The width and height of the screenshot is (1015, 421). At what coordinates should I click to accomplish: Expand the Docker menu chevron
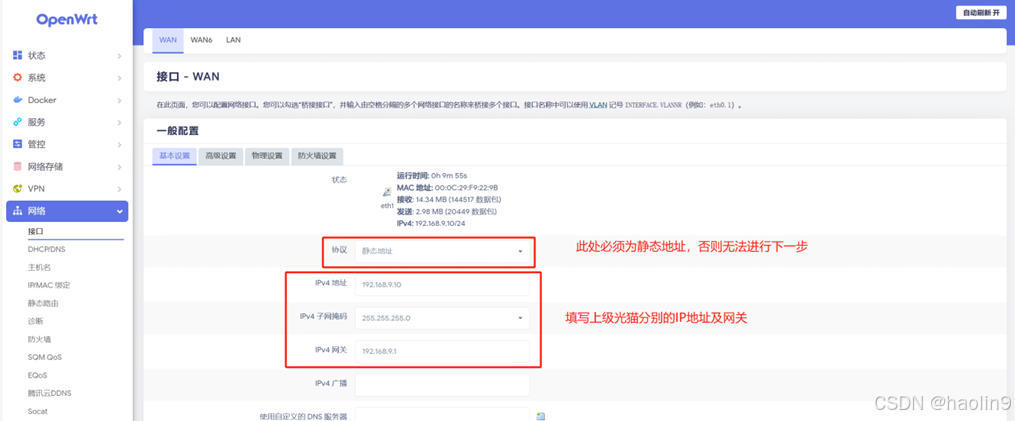119,100
